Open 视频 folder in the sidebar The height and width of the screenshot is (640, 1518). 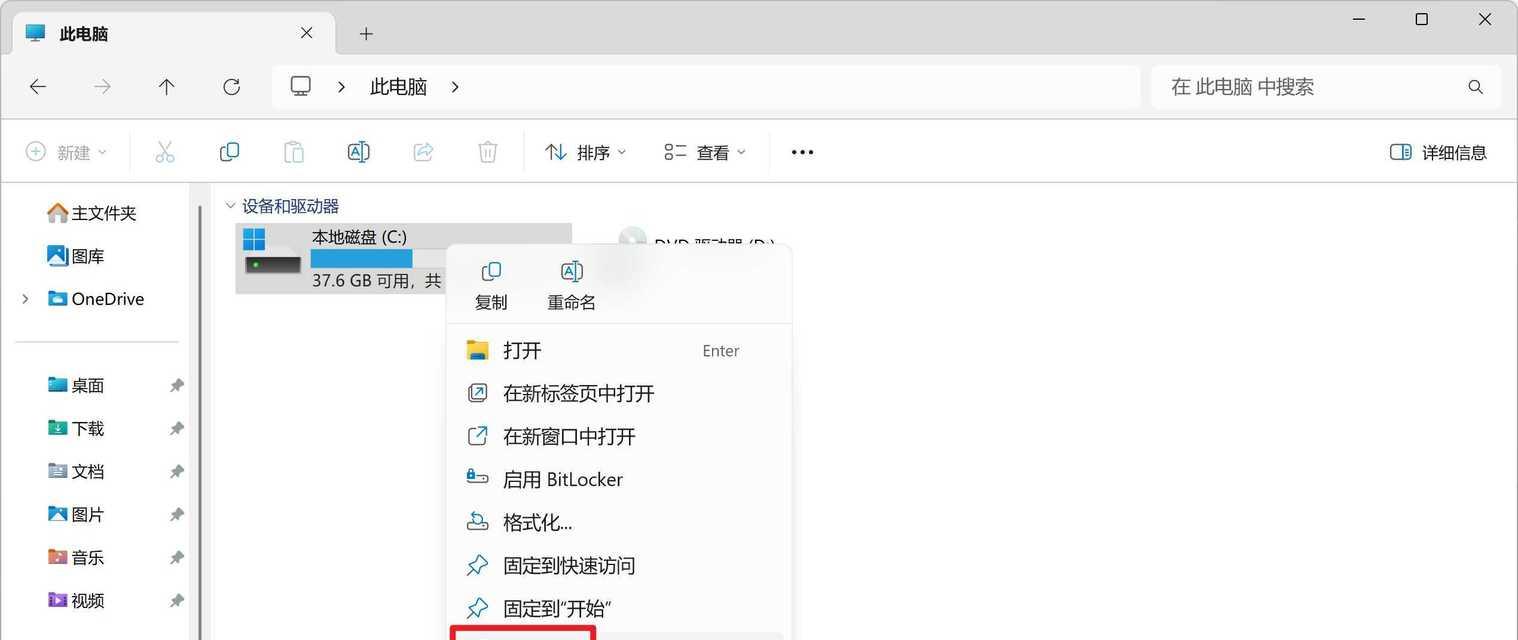(76, 600)
